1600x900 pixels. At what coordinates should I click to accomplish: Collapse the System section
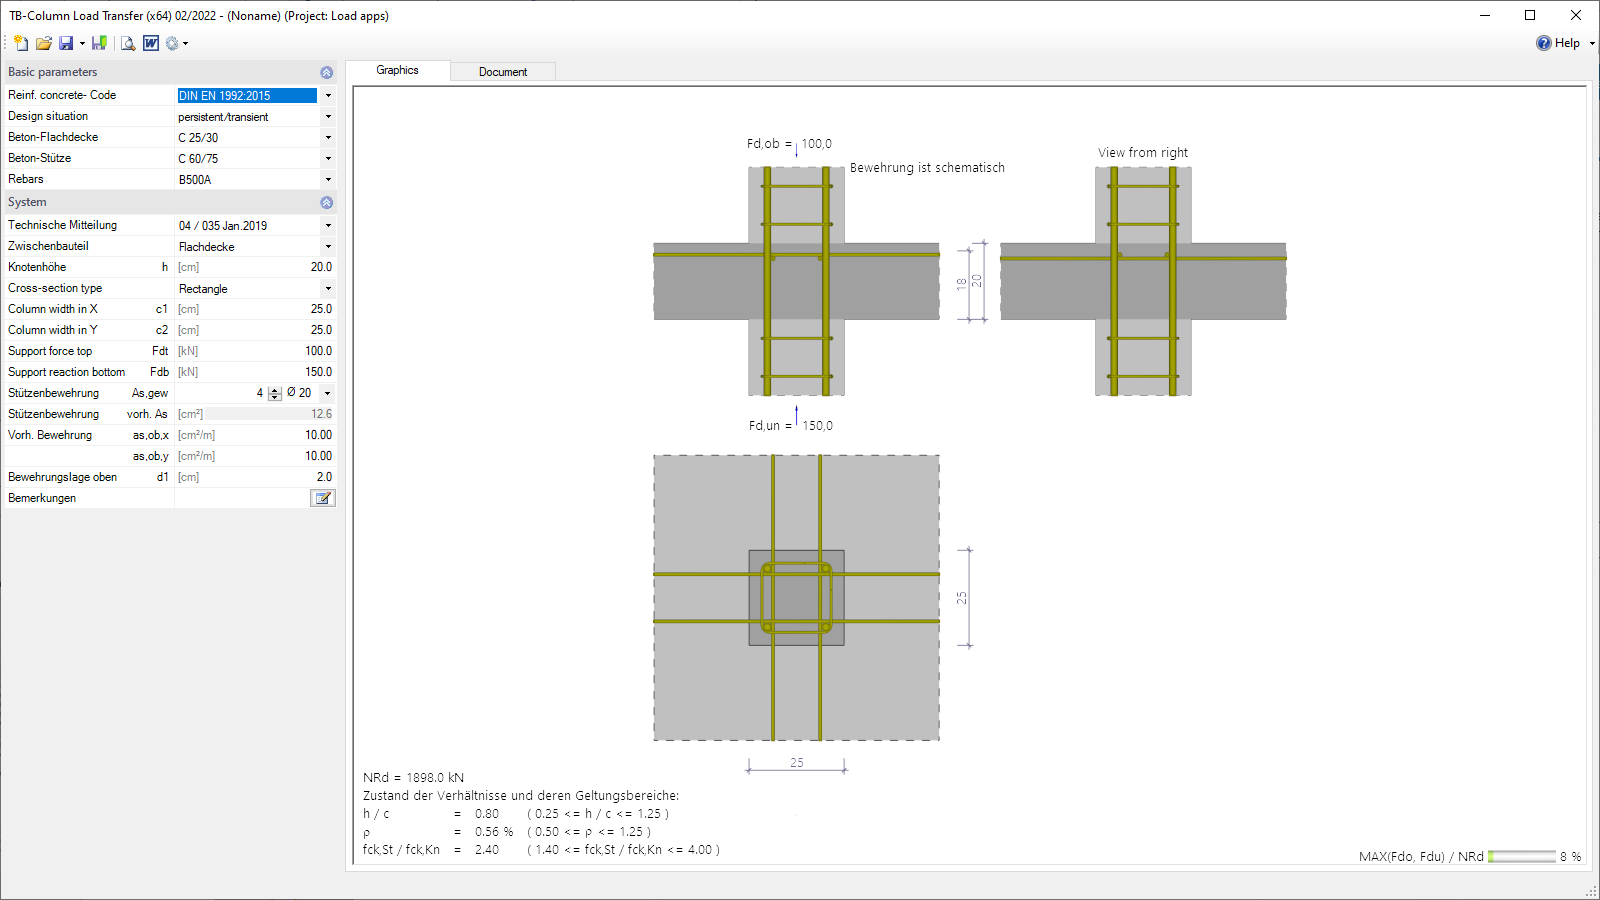[326, 202]
